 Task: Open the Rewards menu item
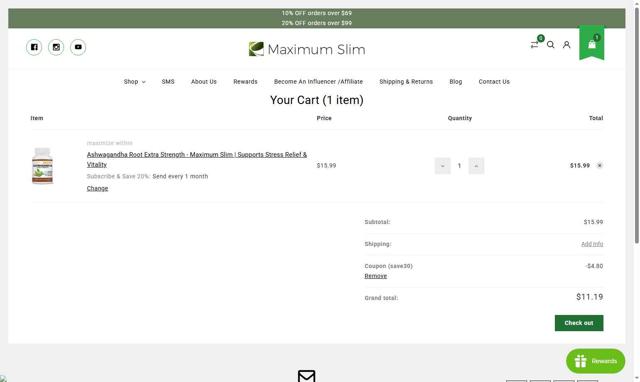point(245,82)
